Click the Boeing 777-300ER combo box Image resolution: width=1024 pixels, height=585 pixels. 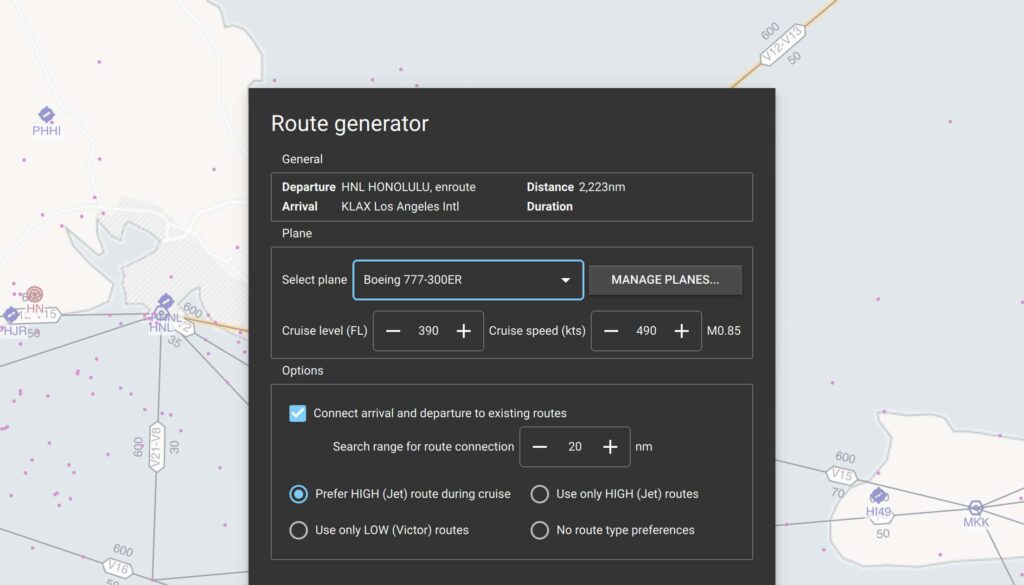[468, 280]
